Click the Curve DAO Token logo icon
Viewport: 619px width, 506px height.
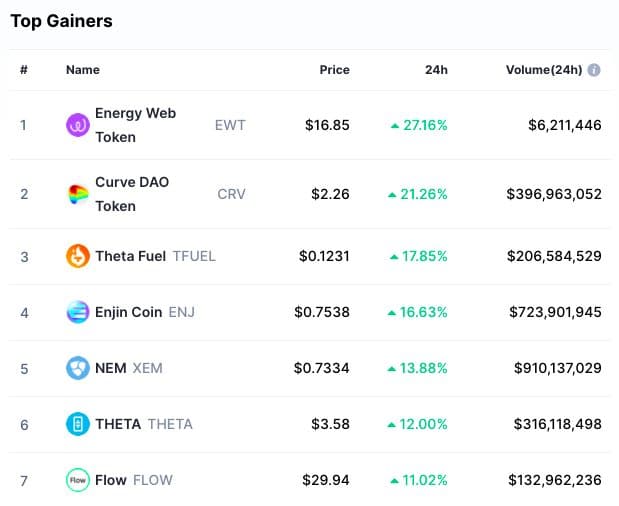(77, 194)
